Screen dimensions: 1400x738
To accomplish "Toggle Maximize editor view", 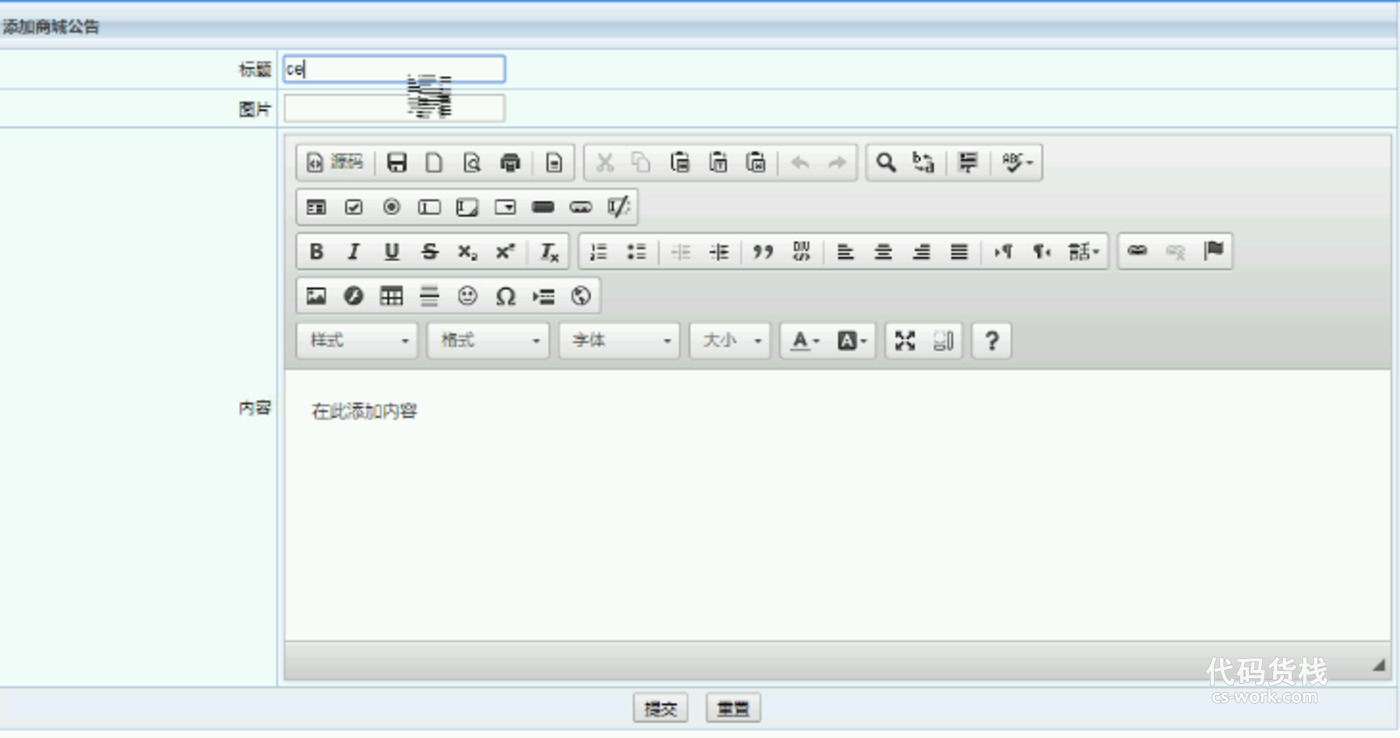I will click(x=905, y=341).
